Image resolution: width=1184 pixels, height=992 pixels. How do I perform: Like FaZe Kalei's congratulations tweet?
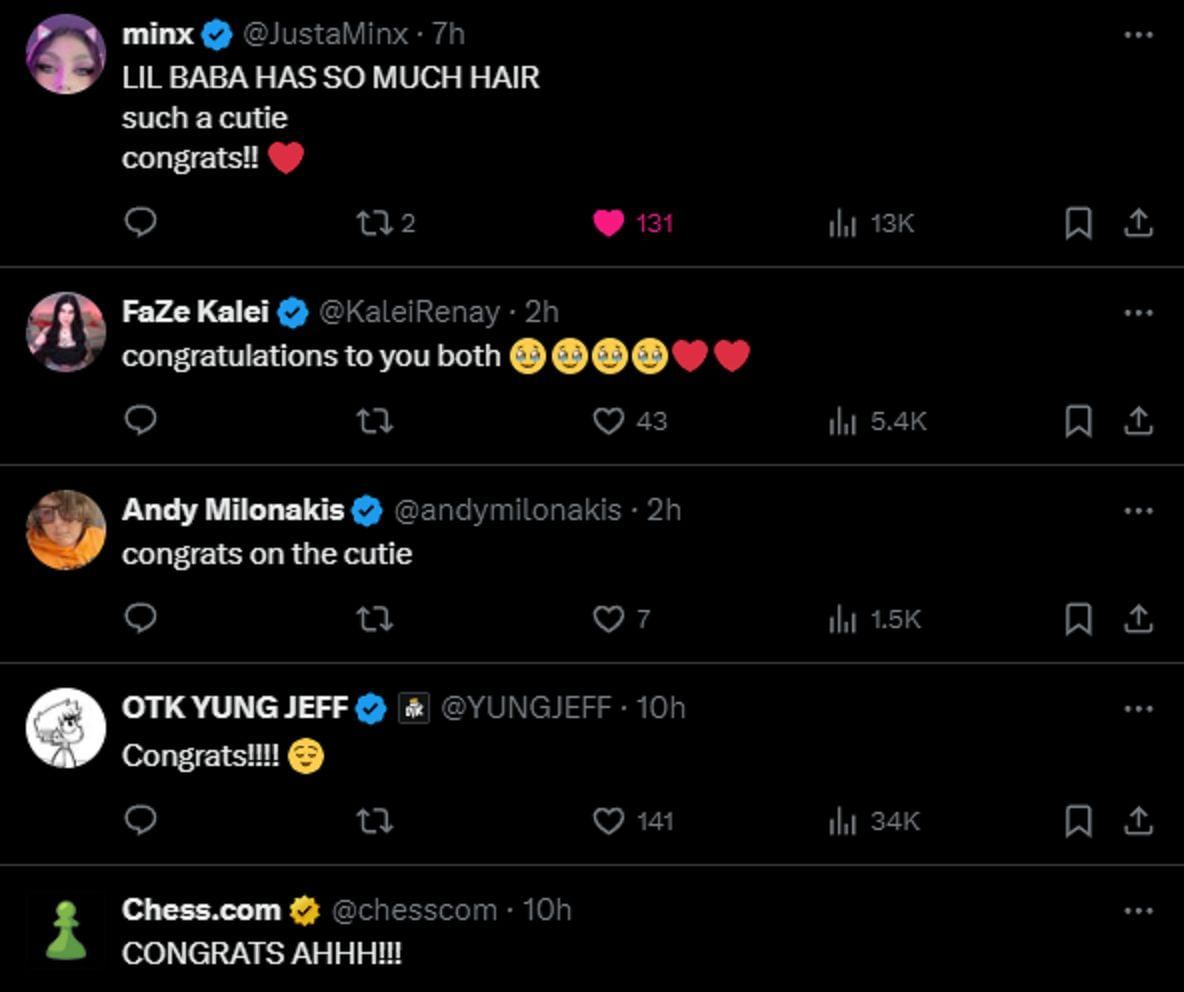pos(609,421)
